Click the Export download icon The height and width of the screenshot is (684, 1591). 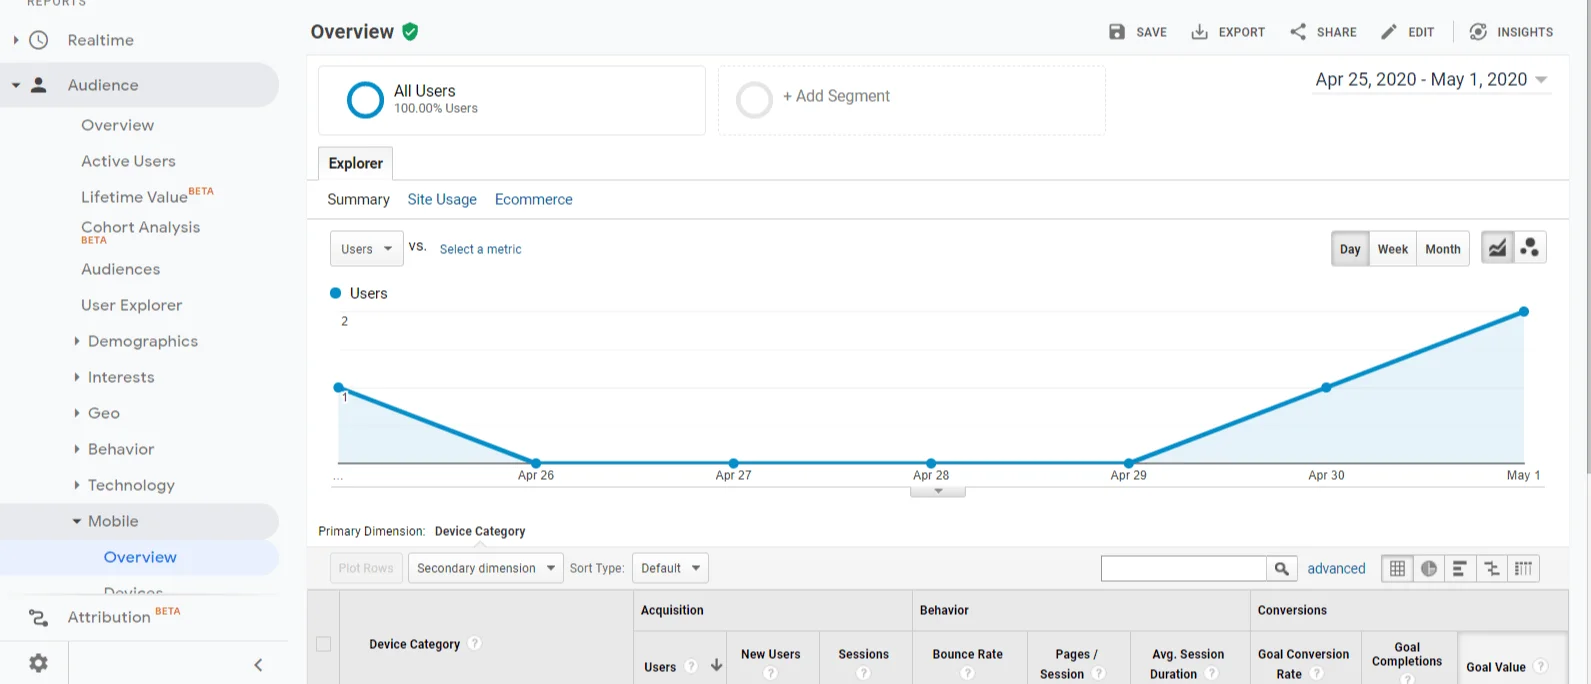(x=1199, y=32)
